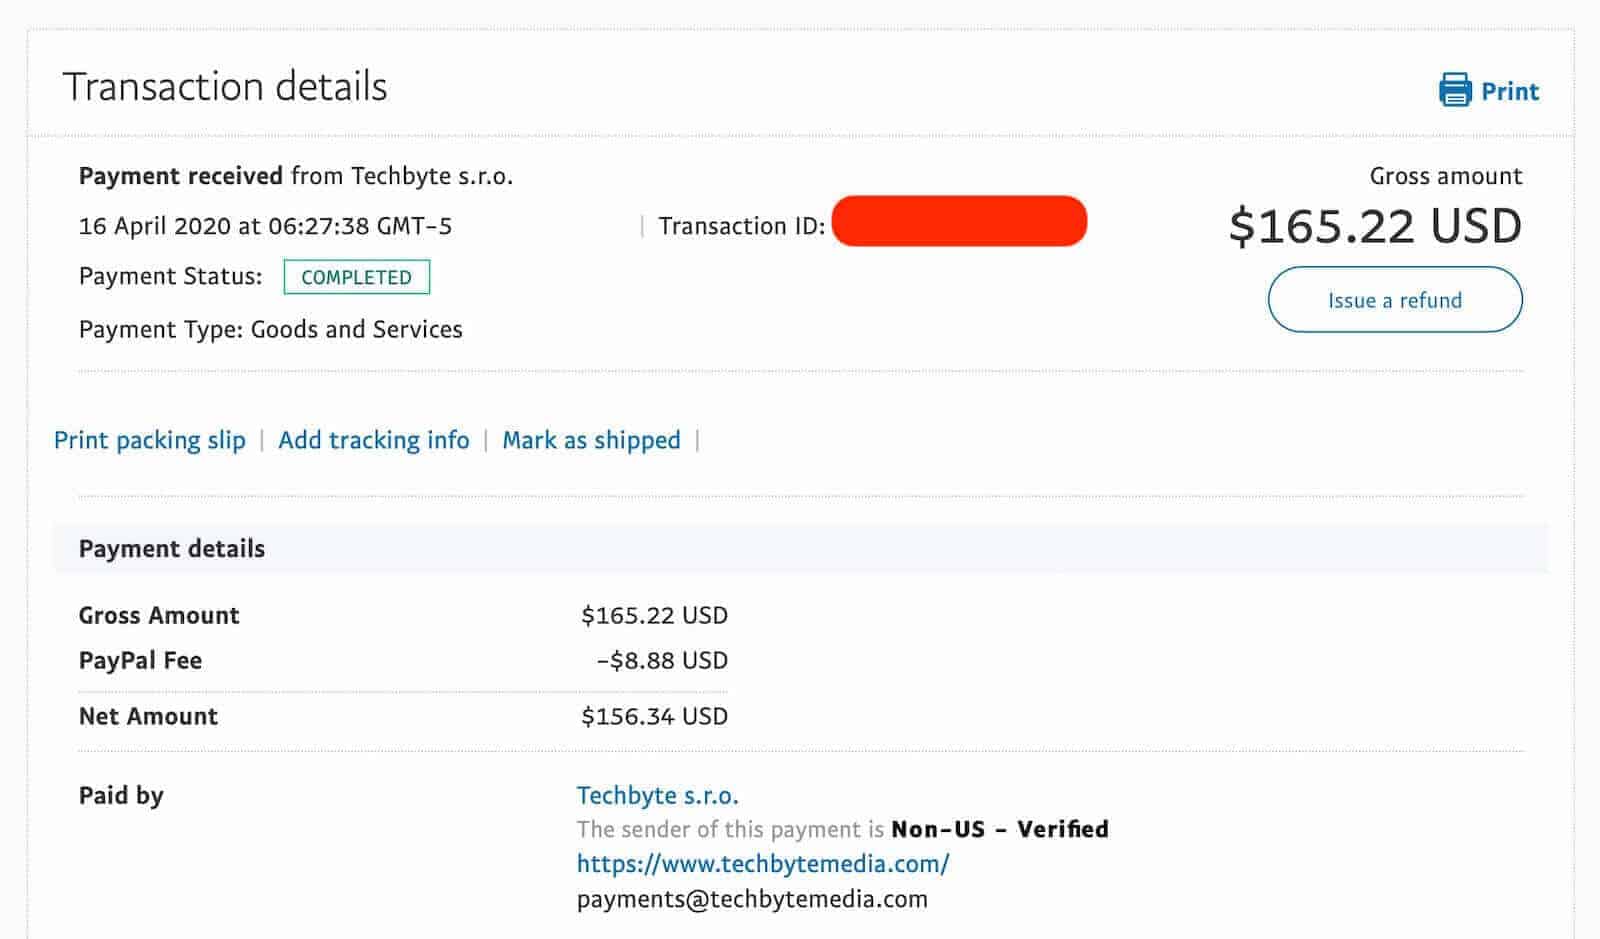The image size is (1600, 939).
Task: Click the Gross Amount row label
Action: 159,615
